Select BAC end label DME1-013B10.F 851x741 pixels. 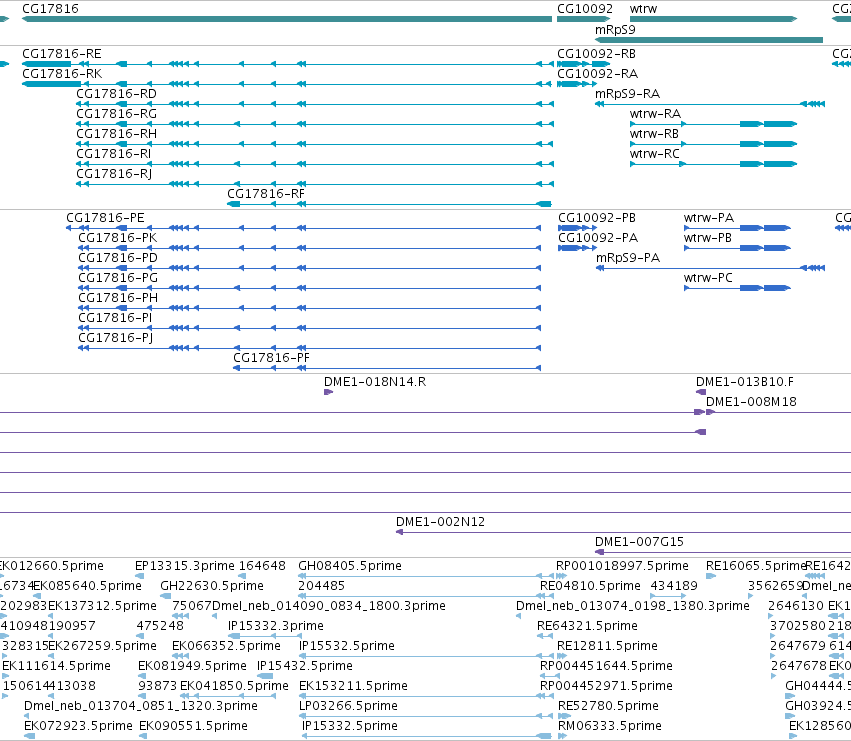point(745,382)
